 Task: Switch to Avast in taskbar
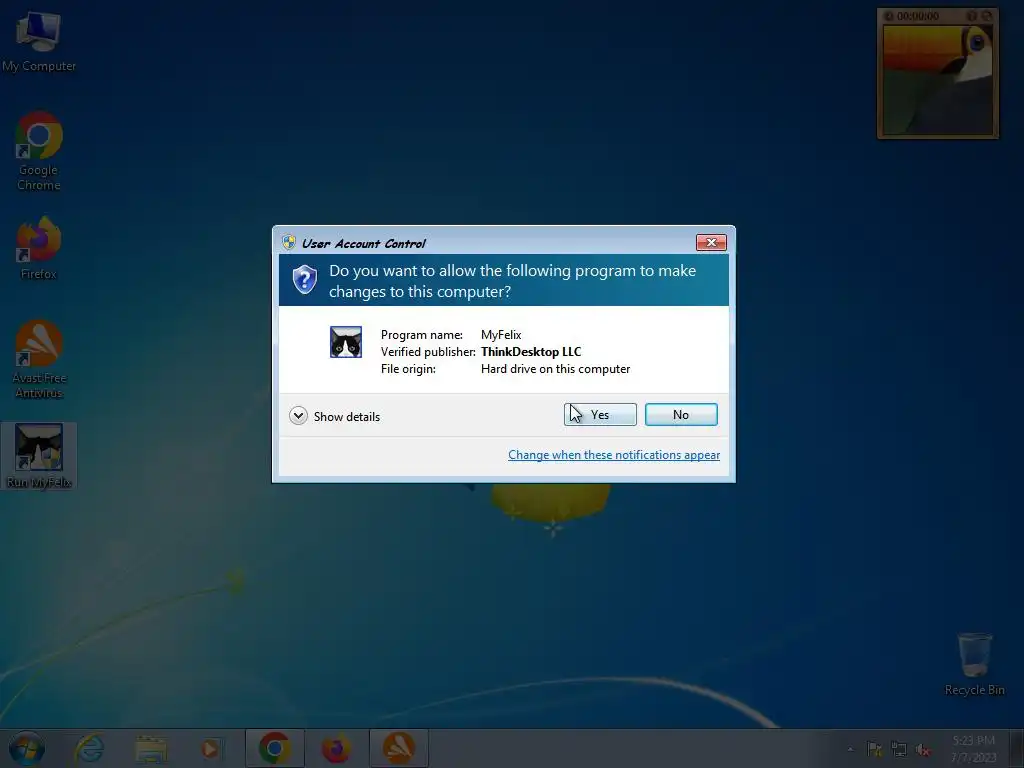(x=398, y=748)
